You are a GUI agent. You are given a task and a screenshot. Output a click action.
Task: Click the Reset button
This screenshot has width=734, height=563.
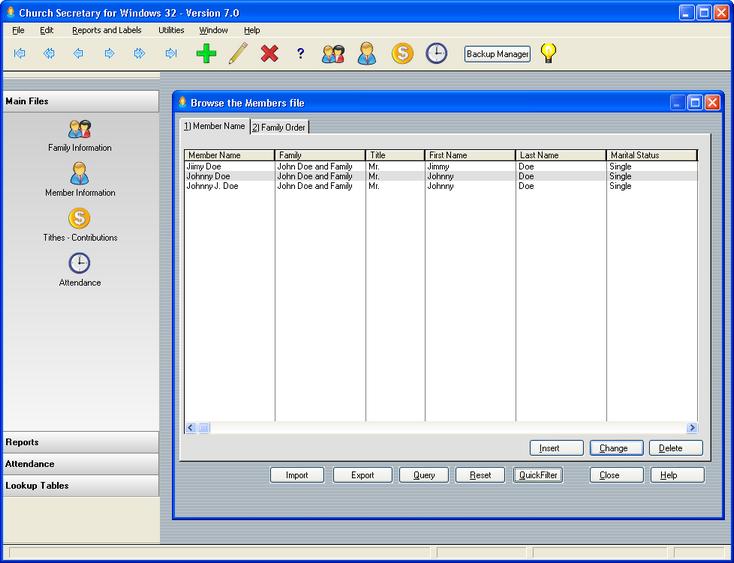(480, 475)
